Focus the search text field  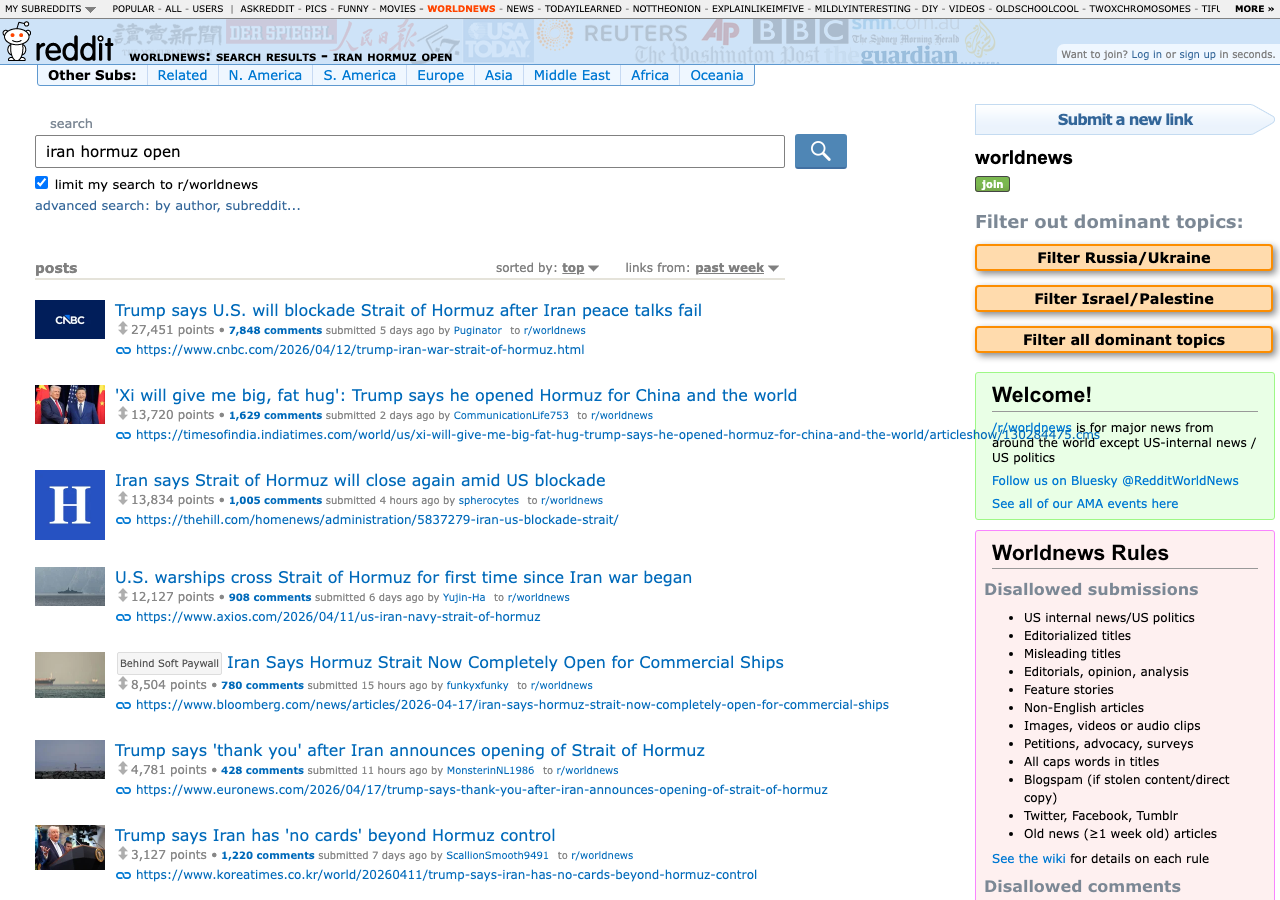pos(410,152)
